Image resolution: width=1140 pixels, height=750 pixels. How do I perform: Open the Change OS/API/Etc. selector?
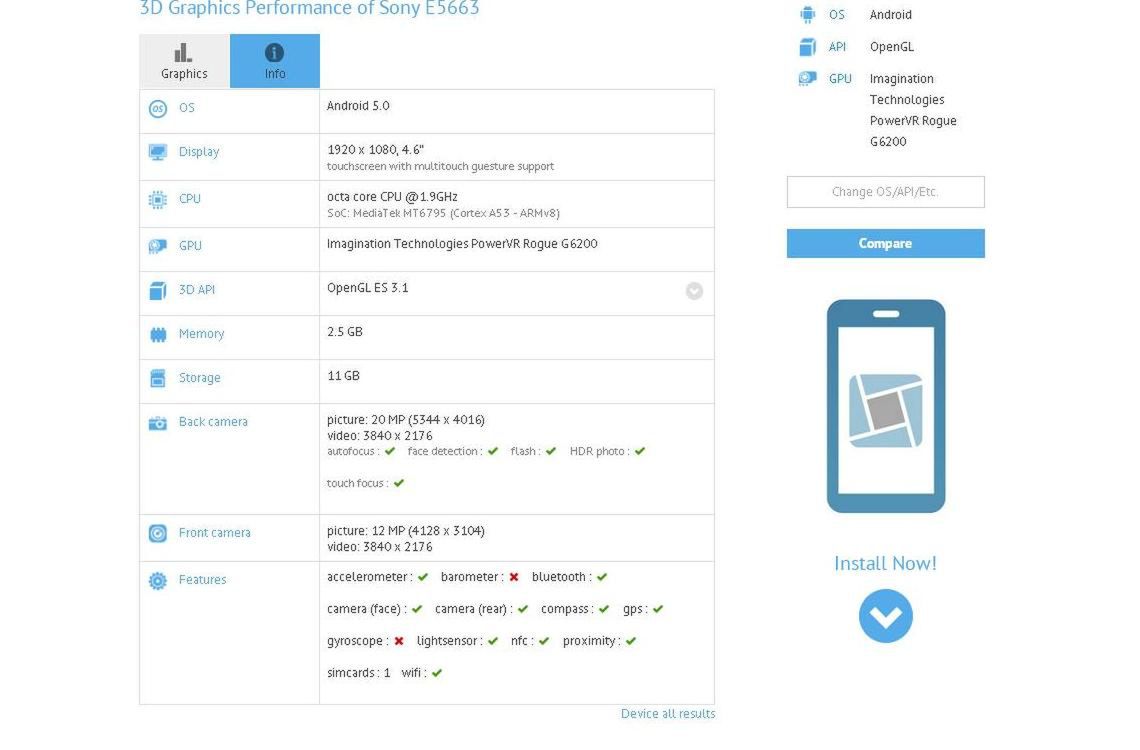885,192
